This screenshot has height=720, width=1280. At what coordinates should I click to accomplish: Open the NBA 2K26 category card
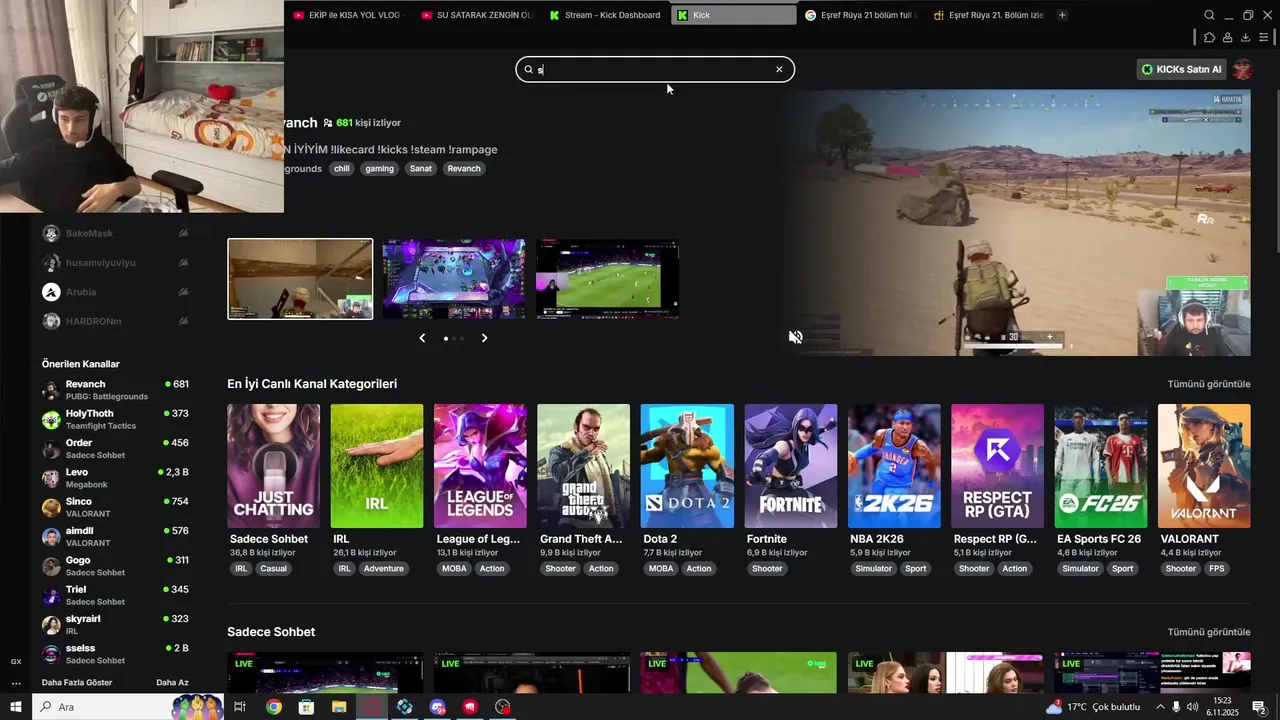tap(894, 466)
